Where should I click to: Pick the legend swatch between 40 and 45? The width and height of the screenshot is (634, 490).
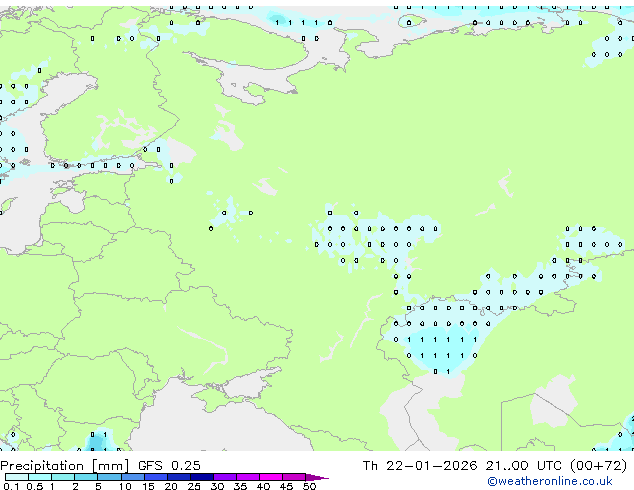[271, 477]
